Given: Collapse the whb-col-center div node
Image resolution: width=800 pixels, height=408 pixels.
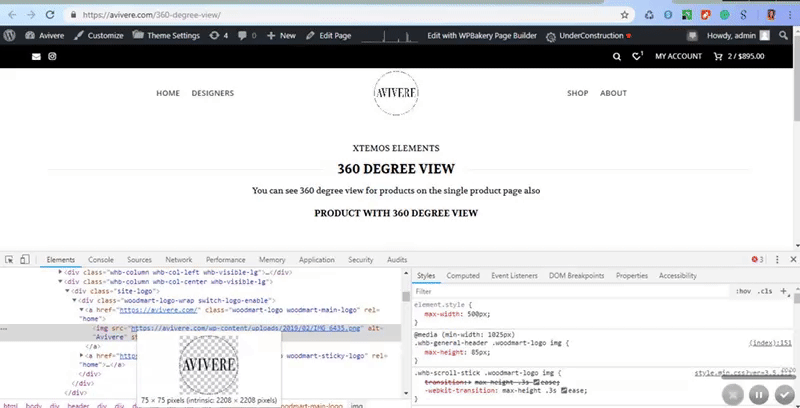Looking at the screenshot, I should 61,282.
